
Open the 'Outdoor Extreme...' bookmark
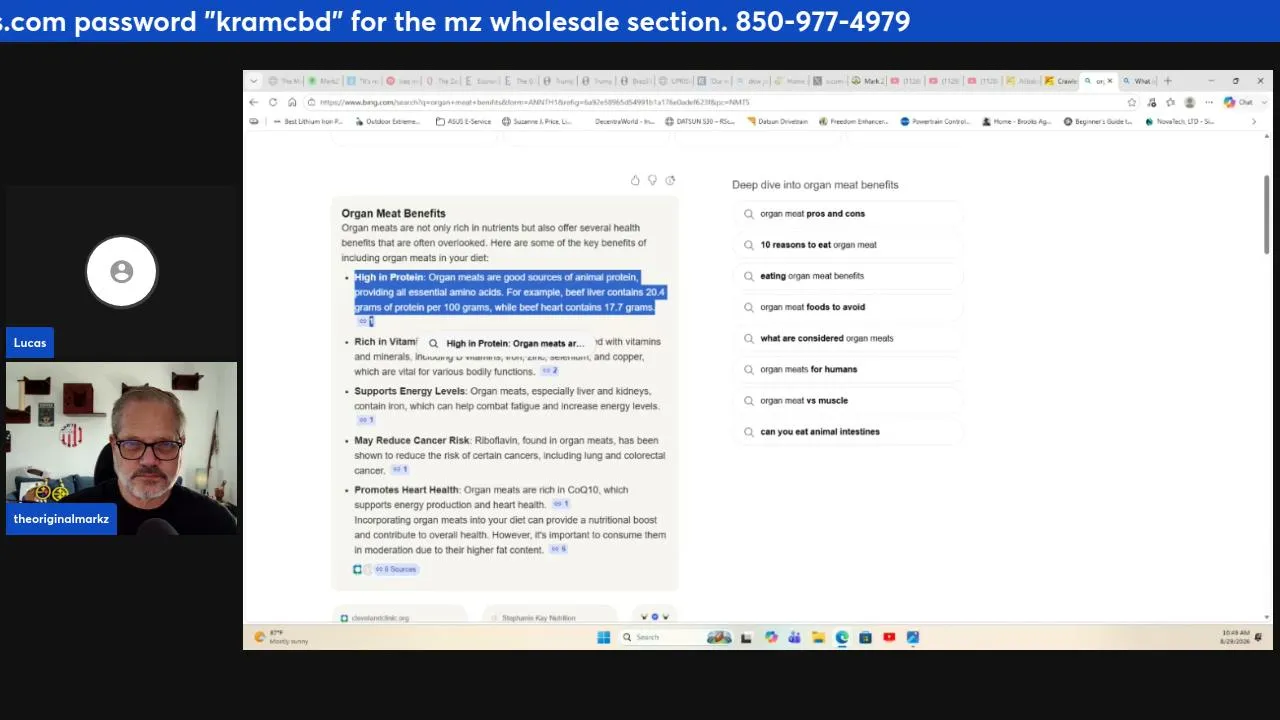(x=387, y=122)
